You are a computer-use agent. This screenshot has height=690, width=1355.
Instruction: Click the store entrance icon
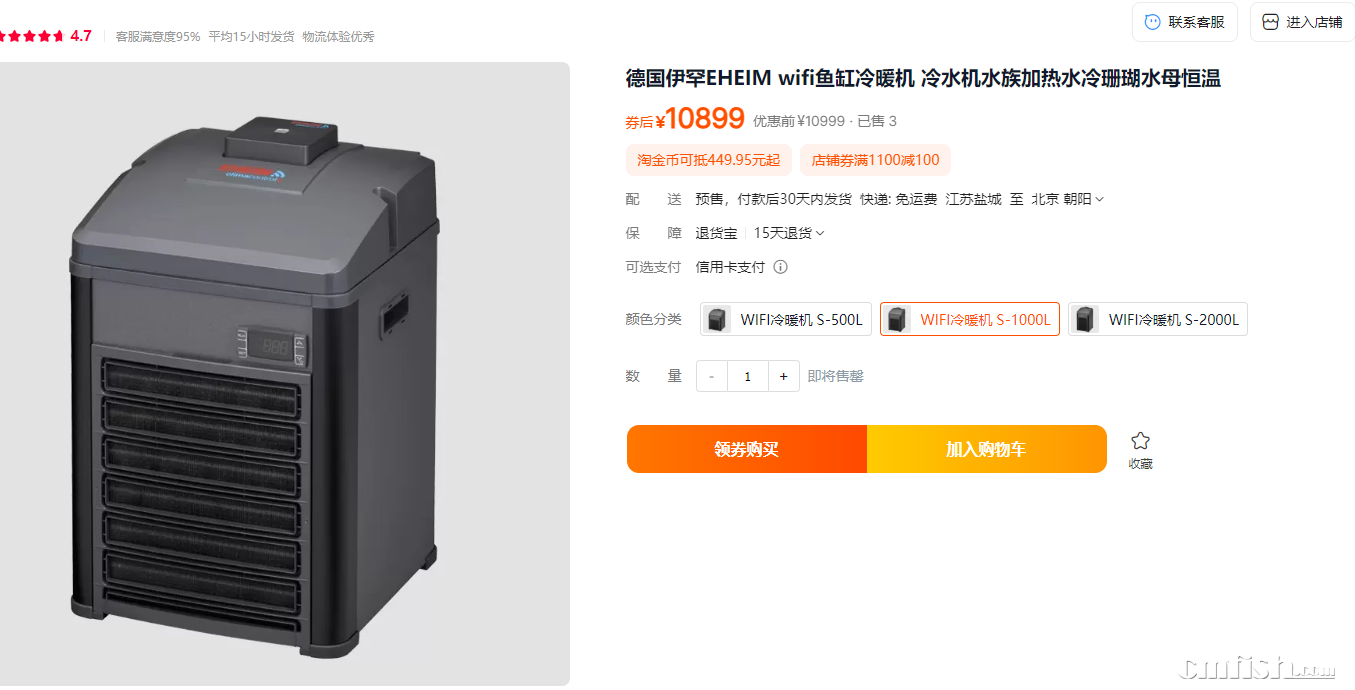tap(1270, 22)
